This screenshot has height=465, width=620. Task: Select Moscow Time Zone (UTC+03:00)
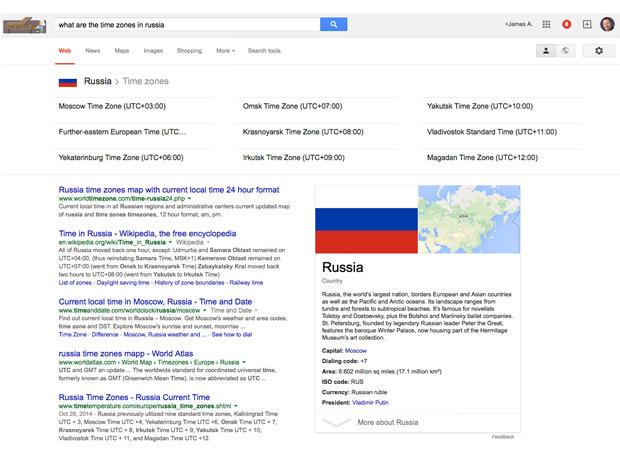(112, 106)
